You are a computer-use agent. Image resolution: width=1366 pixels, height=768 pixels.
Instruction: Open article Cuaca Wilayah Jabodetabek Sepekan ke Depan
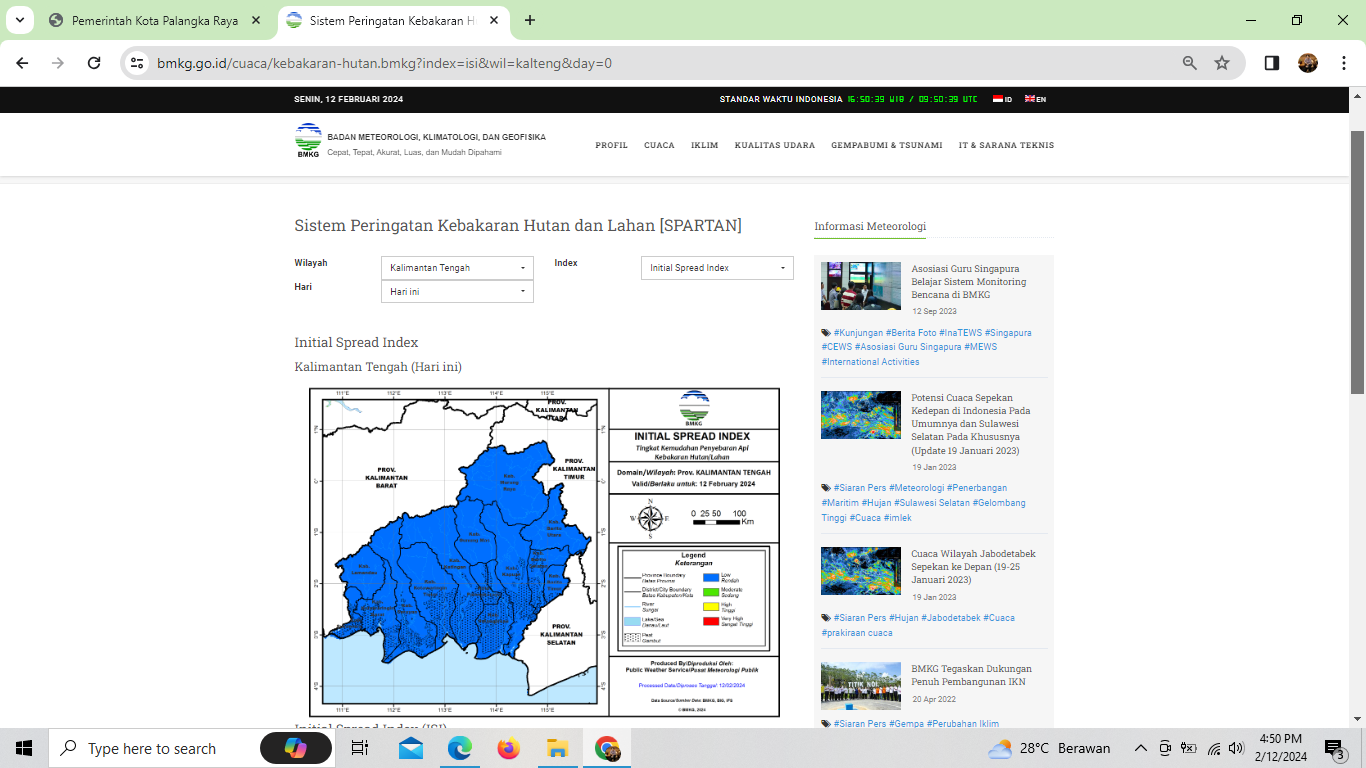click(973, 567)
